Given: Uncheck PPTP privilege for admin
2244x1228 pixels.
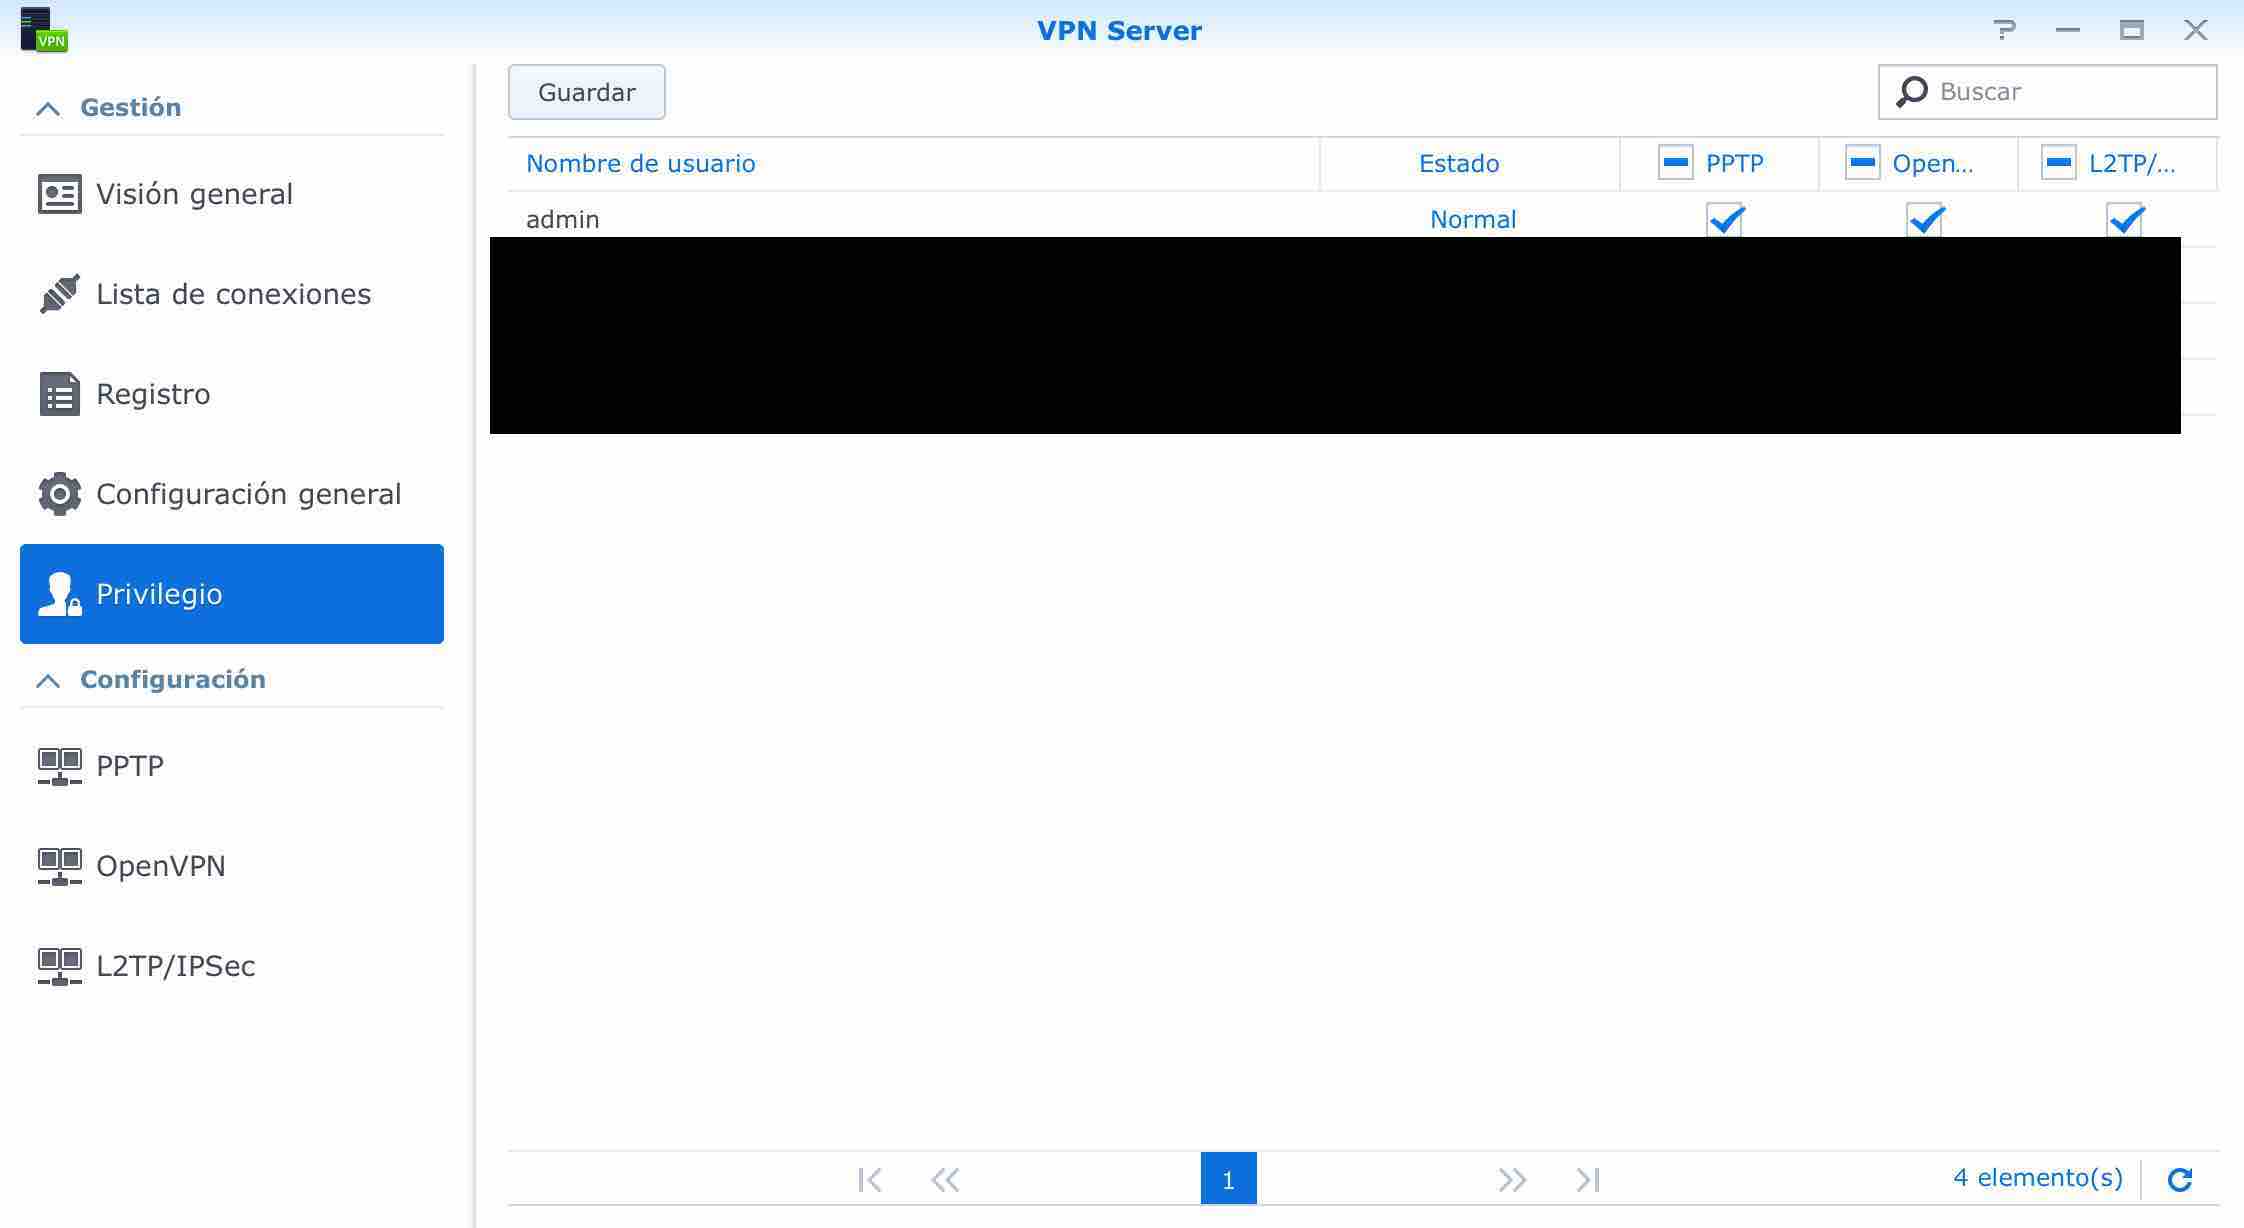Looking at the screenshot, I should point(1725,219).
